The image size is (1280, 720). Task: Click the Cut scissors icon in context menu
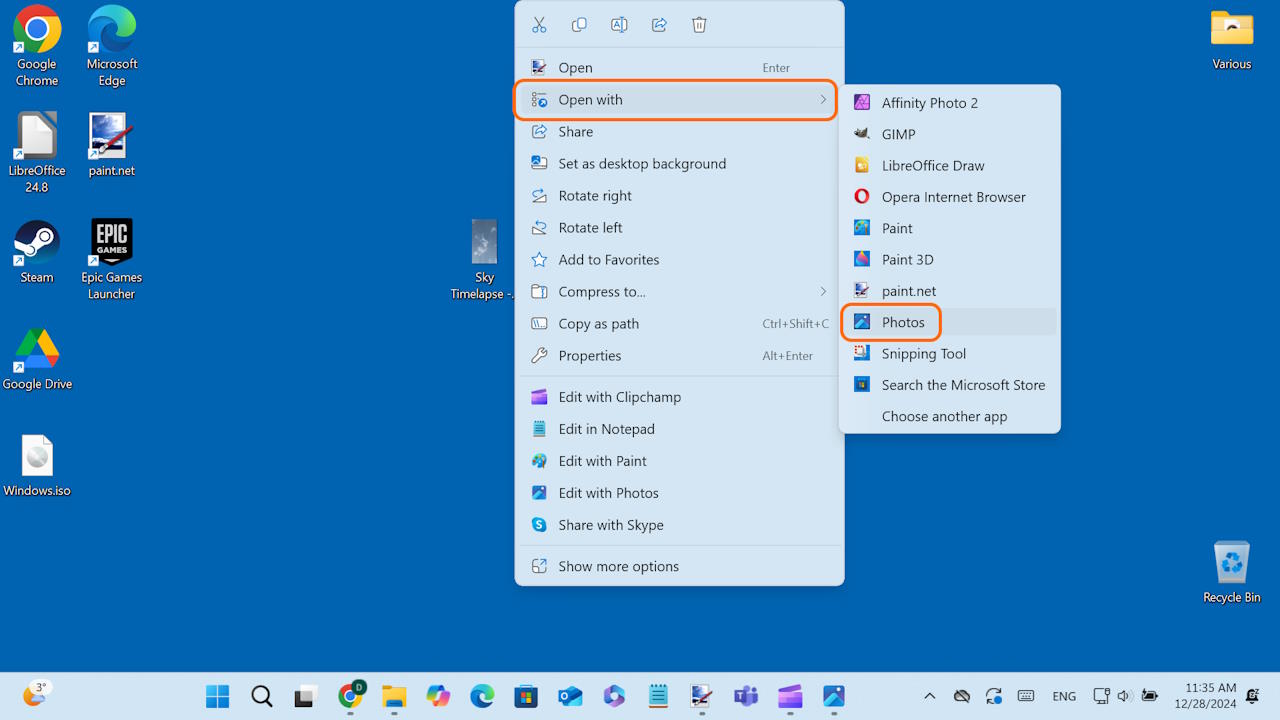click(539, 25)
